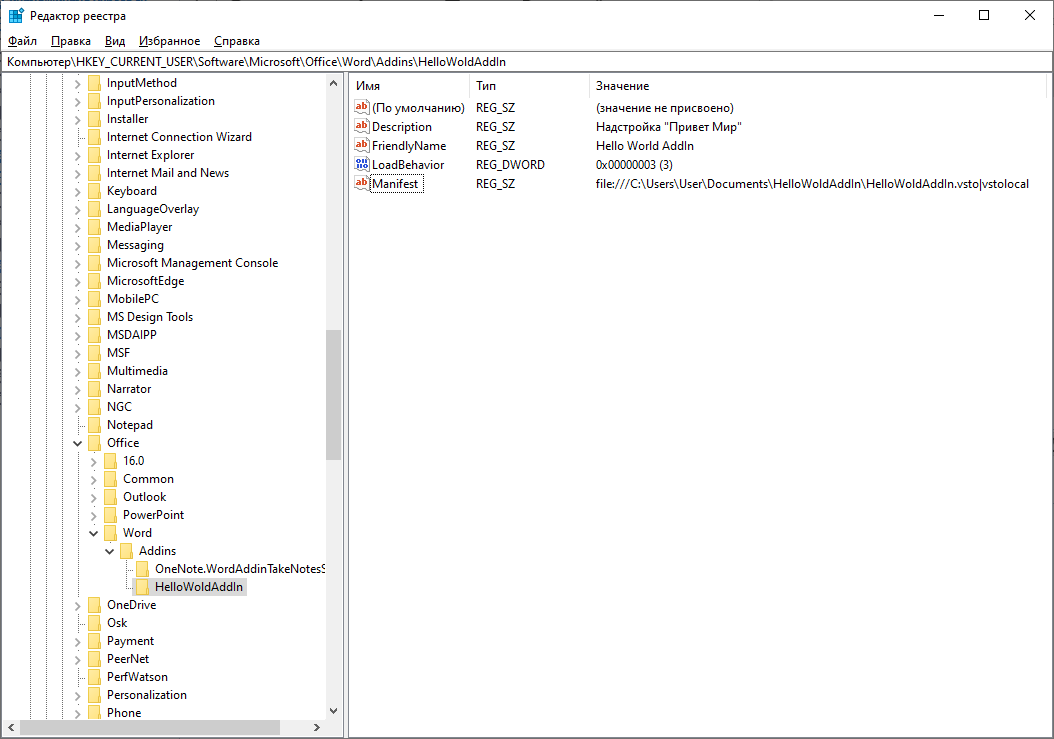Open the Файл menu
The image size is (1054, 739).
[22, 41]
